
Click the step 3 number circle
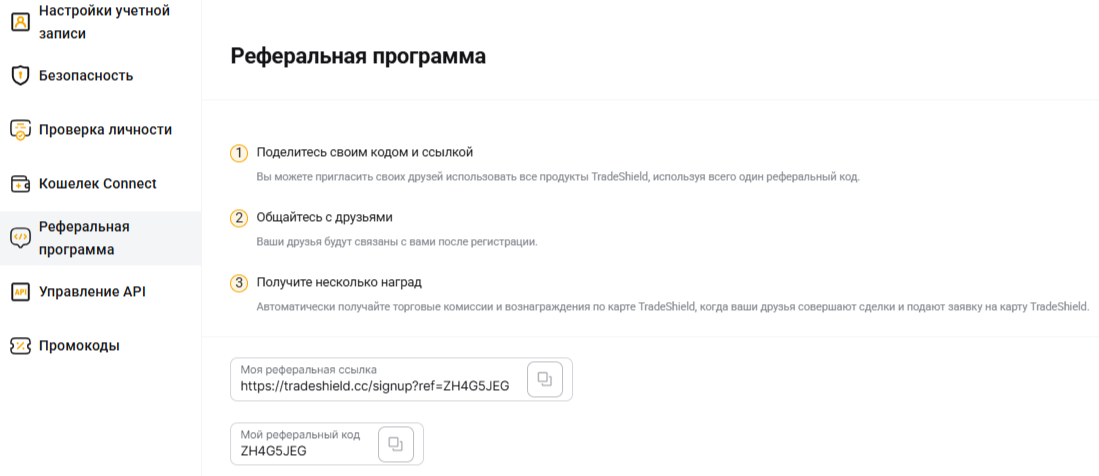coord(239,283)
